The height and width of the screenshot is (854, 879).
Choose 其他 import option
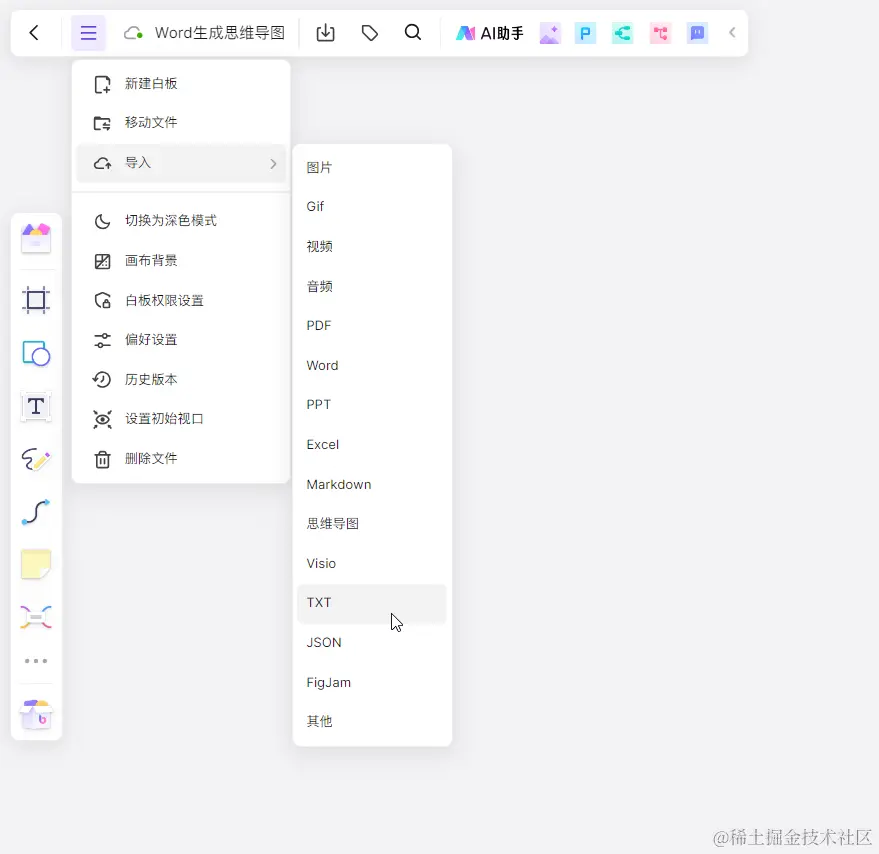pyautogui.click(x=372, y=722)
